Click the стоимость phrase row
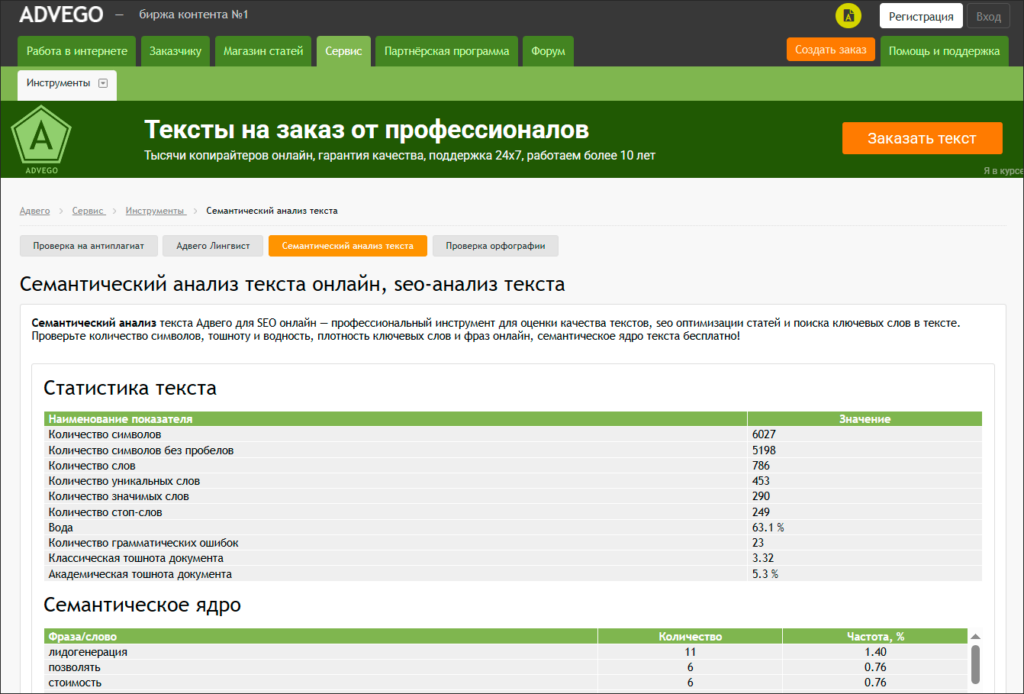The width and height of the screenshot is (1024, 694). [505, 683]
